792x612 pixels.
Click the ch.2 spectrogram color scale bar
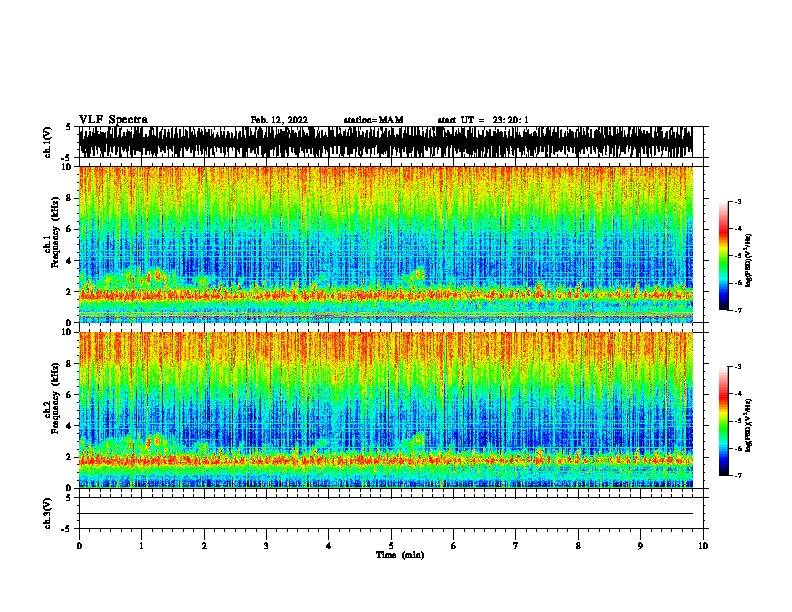723,421
